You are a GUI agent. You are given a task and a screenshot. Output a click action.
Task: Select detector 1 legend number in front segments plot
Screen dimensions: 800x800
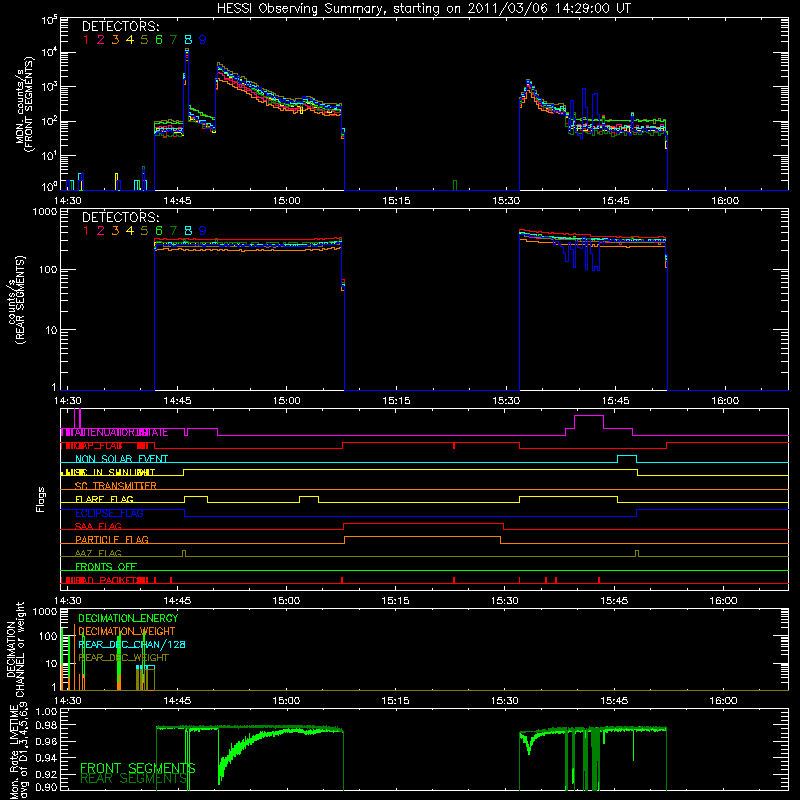click(x=86, y=40)
